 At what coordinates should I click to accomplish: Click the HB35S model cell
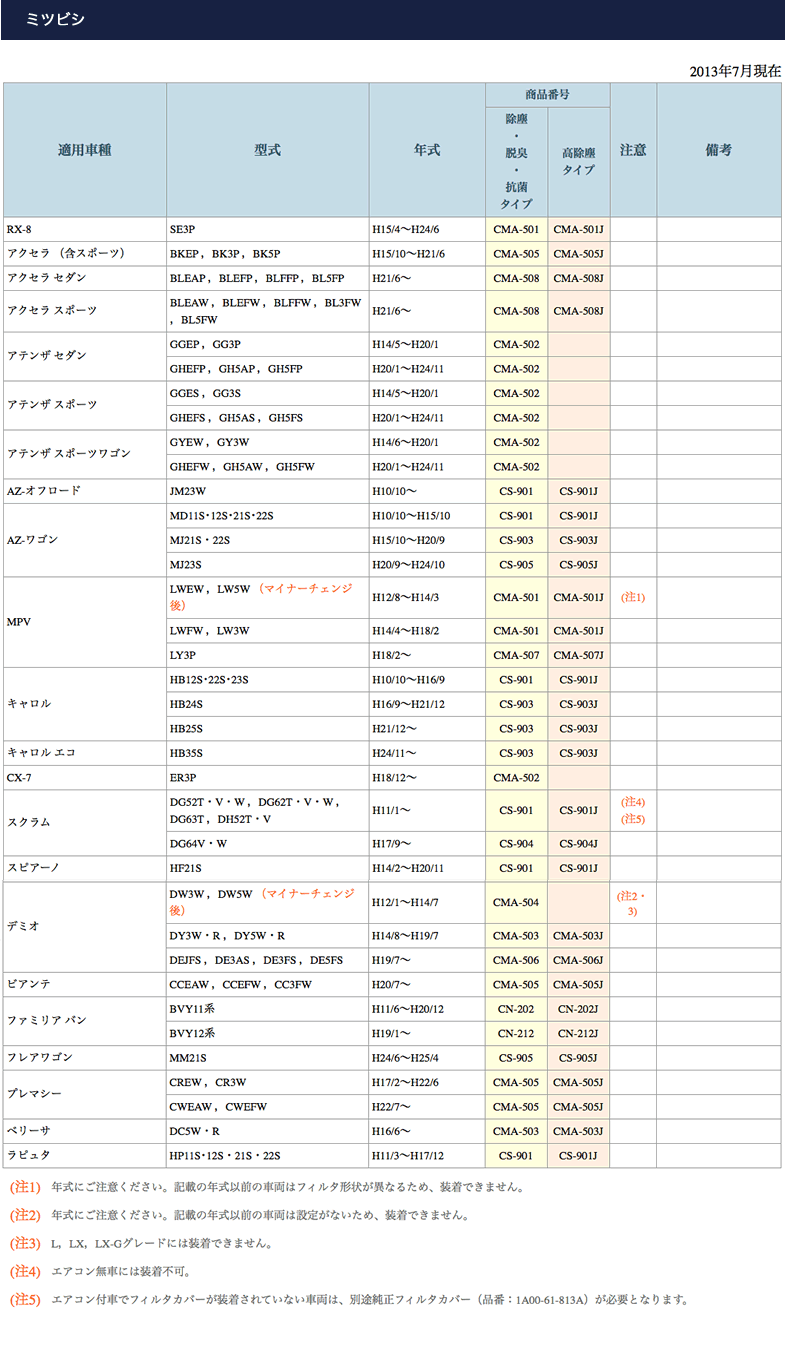tap(268, 753)
